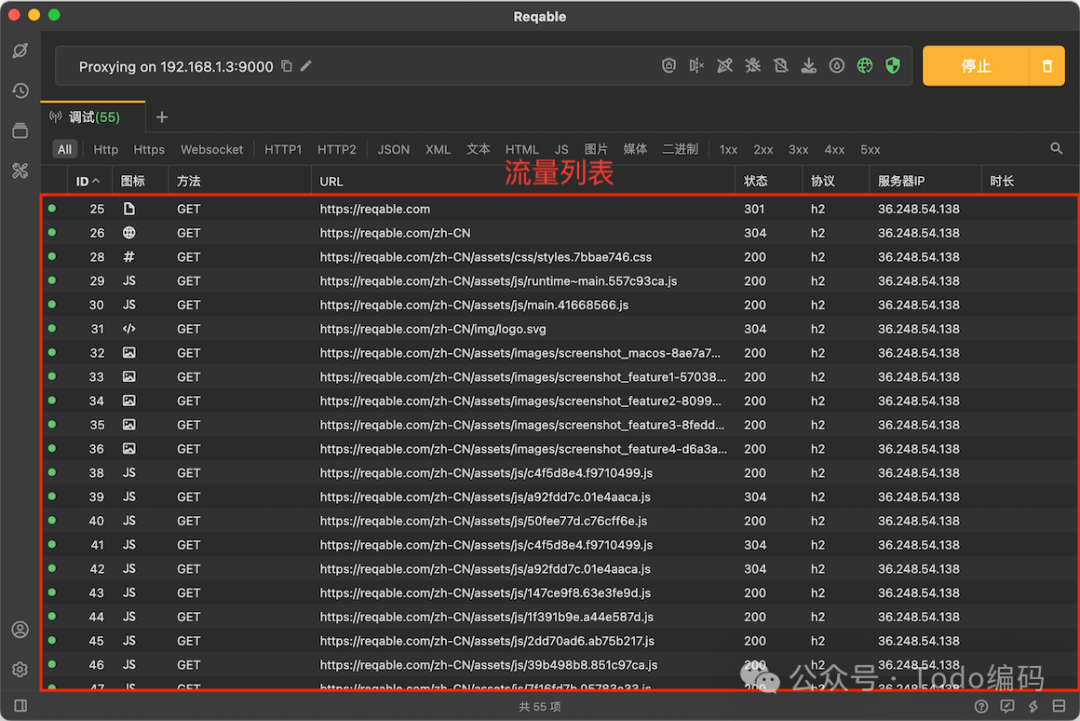Filter traffic by 文本
This screenshot has width=1080, height=721.
pos(478,149)
